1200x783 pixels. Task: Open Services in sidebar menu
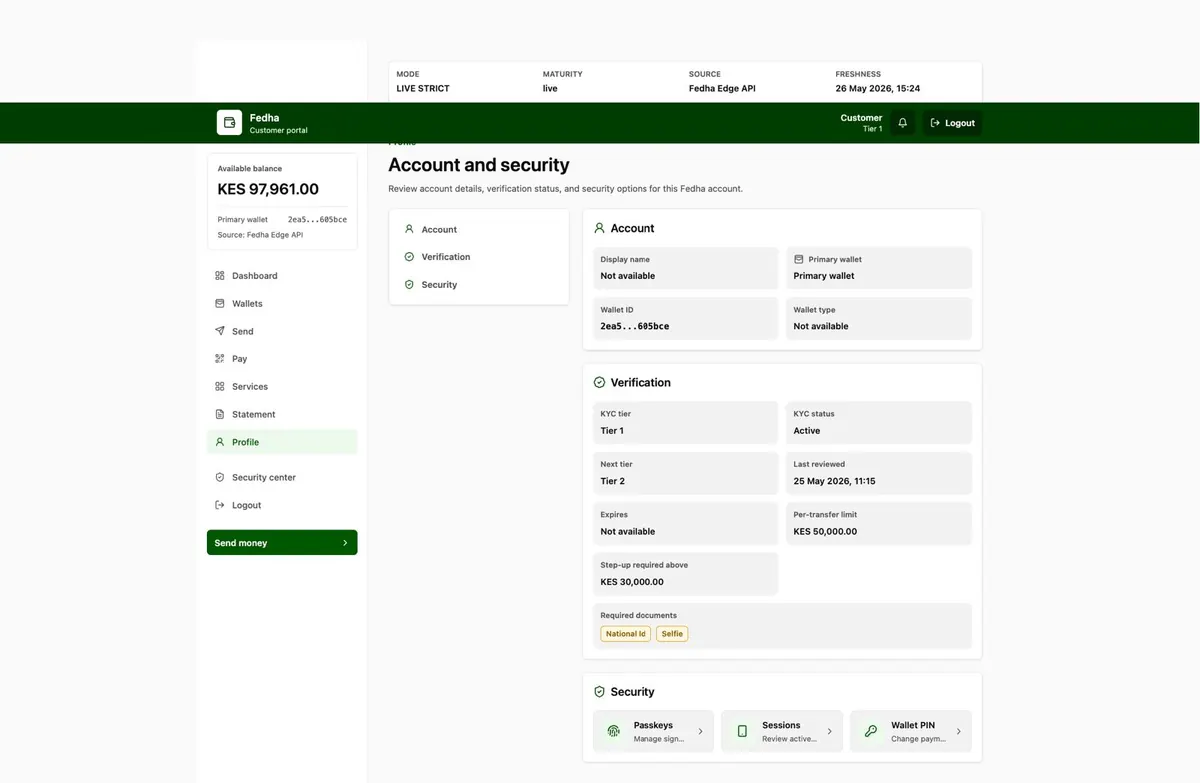coord(282,386)
